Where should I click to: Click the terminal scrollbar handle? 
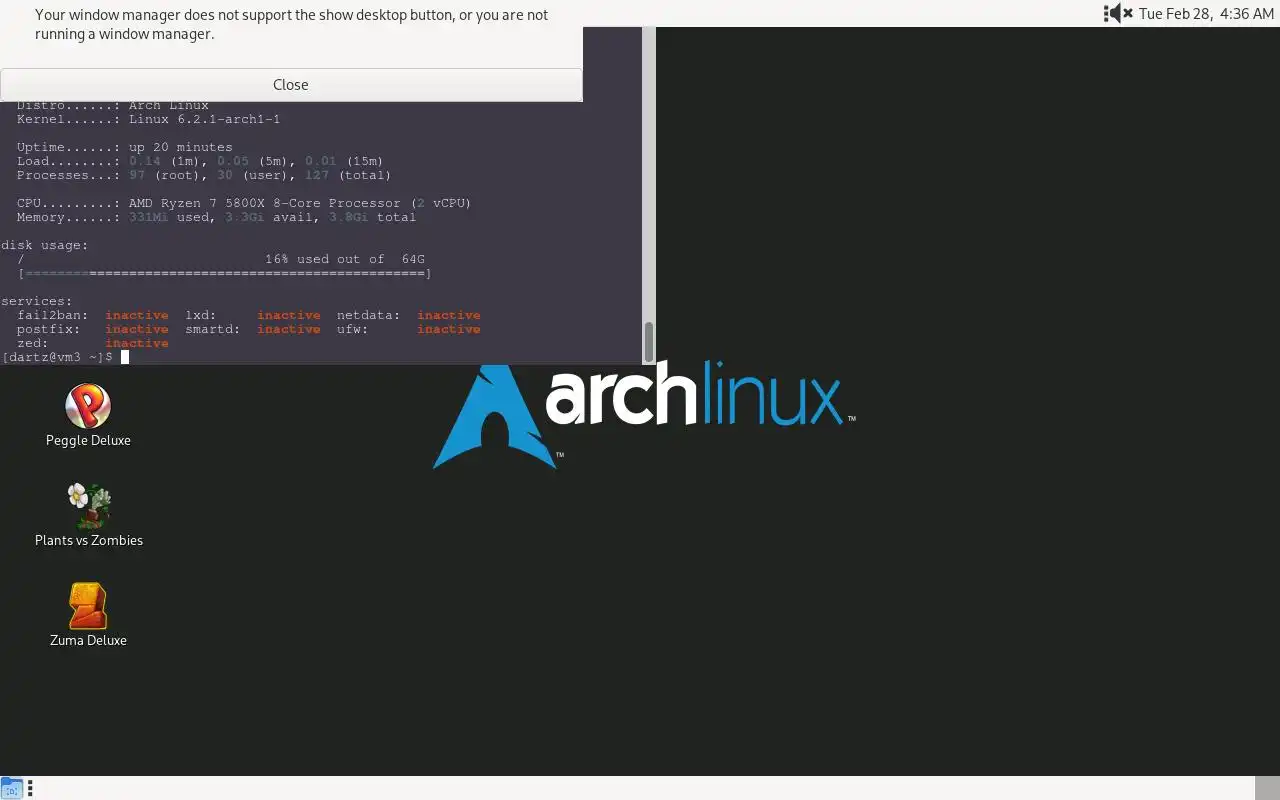(x=648, y=342)
